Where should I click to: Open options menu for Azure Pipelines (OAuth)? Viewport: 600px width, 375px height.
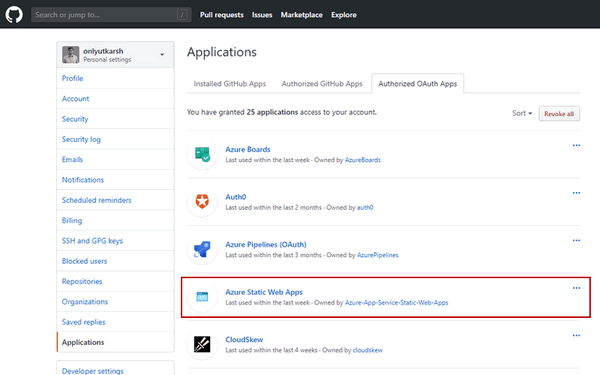point(576,240)
